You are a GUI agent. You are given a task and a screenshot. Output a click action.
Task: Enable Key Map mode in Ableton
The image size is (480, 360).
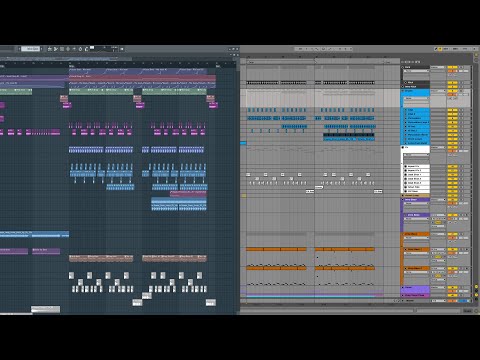point(446,49)
